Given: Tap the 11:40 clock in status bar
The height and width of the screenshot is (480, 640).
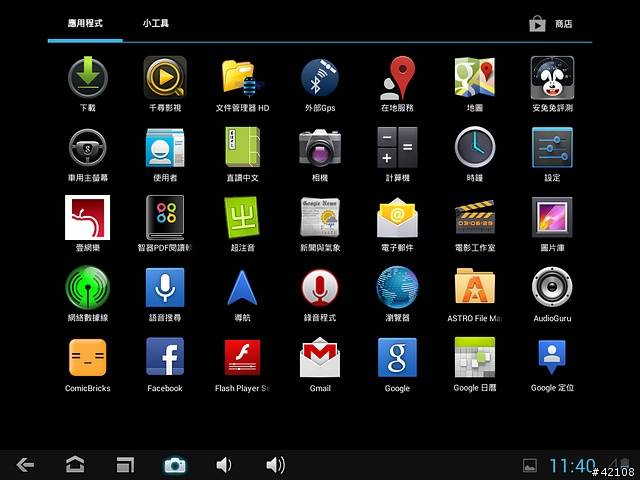Looking at the screenshot, I should pos(572,466).
